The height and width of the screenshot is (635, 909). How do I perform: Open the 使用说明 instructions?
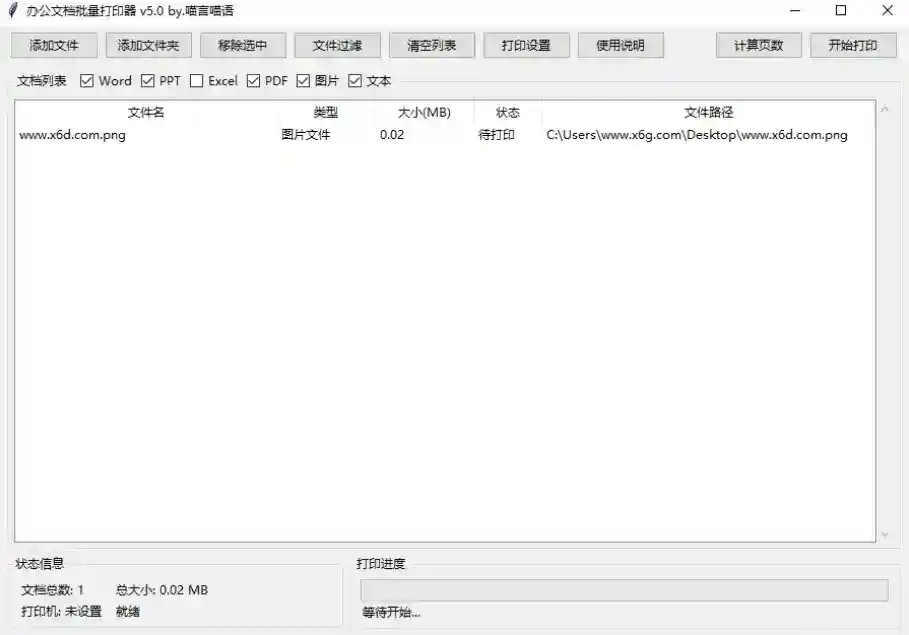click(x=620, y=46)
